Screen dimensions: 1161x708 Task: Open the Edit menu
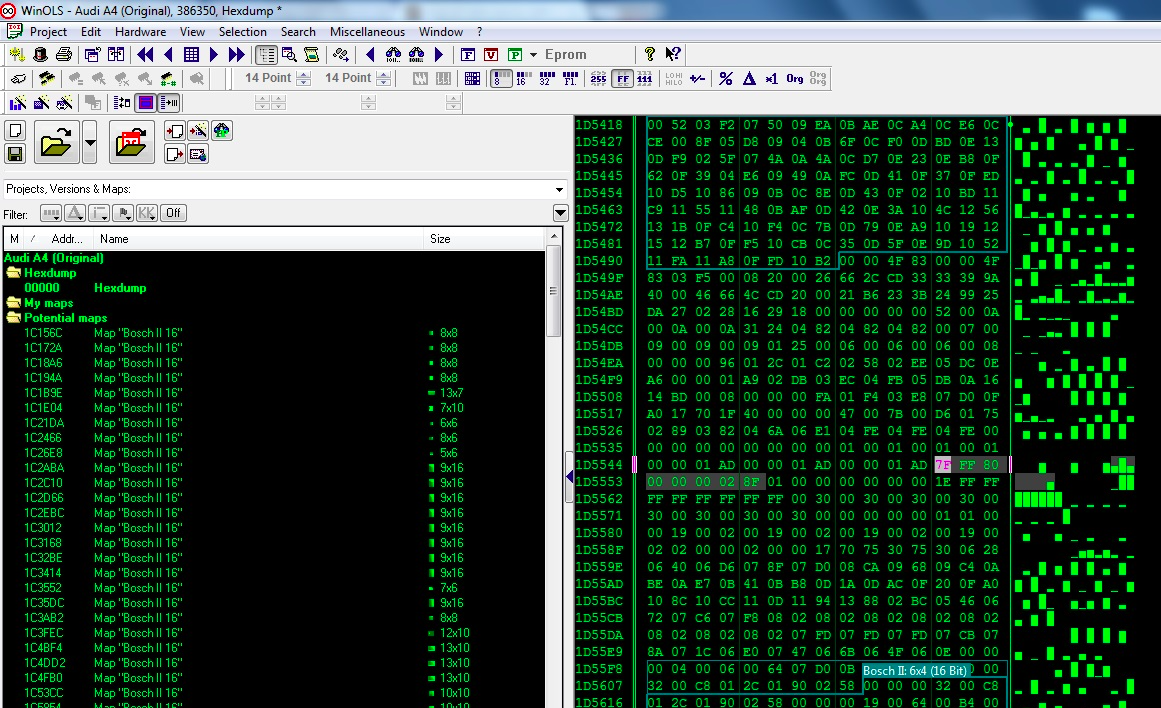(x=91, y=32)
